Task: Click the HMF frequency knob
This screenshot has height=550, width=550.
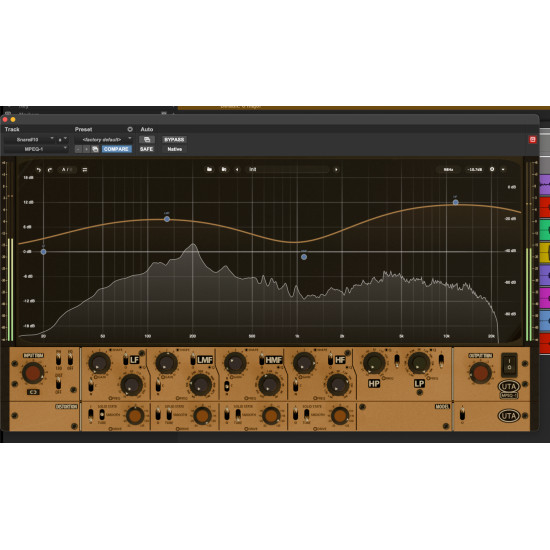Action: pos(269,385)
